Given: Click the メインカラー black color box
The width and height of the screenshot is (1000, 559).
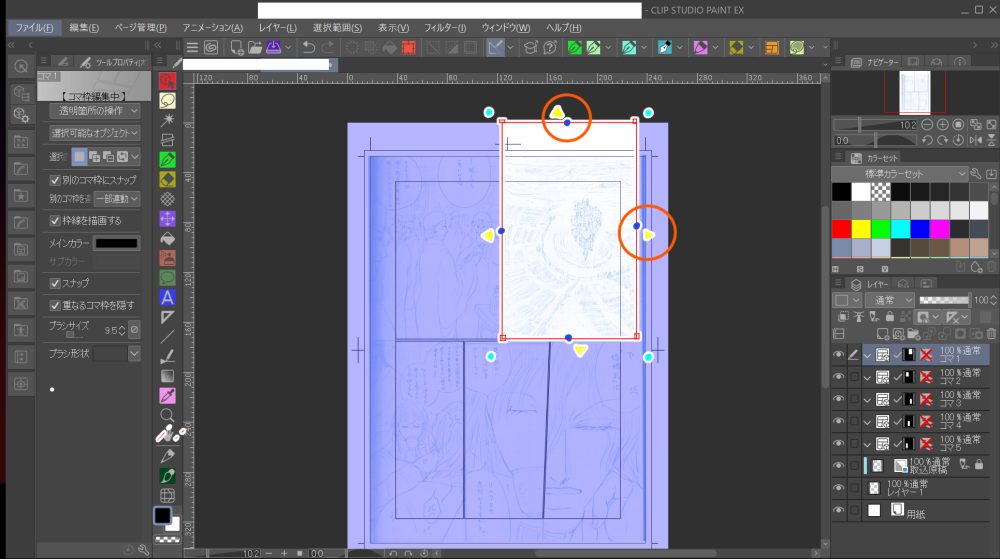Looking at the screenshot, I should click(x=117, y=243).
